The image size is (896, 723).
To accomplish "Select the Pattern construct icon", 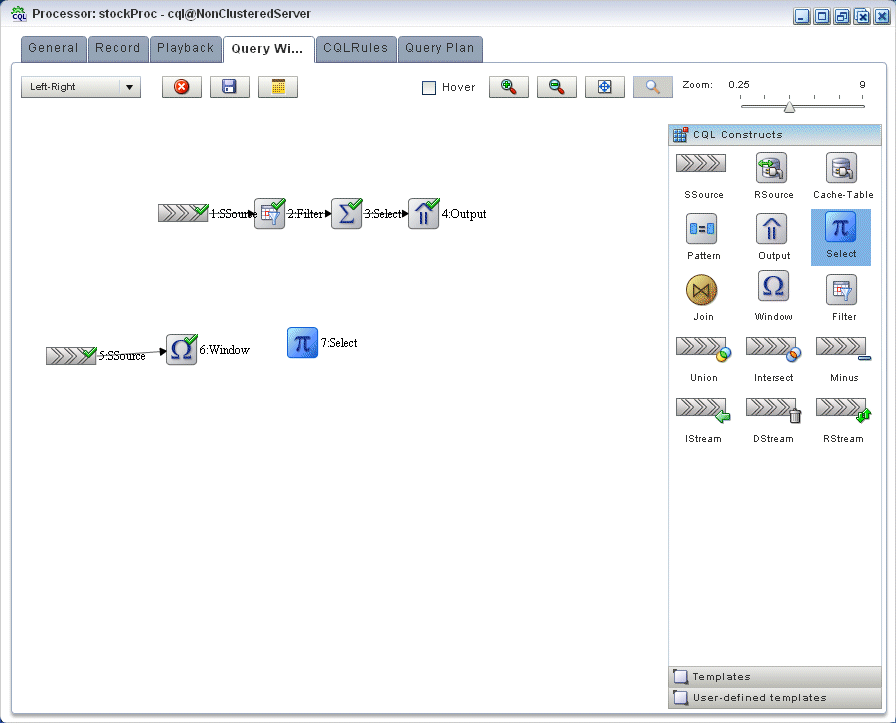I will [701, 229].
